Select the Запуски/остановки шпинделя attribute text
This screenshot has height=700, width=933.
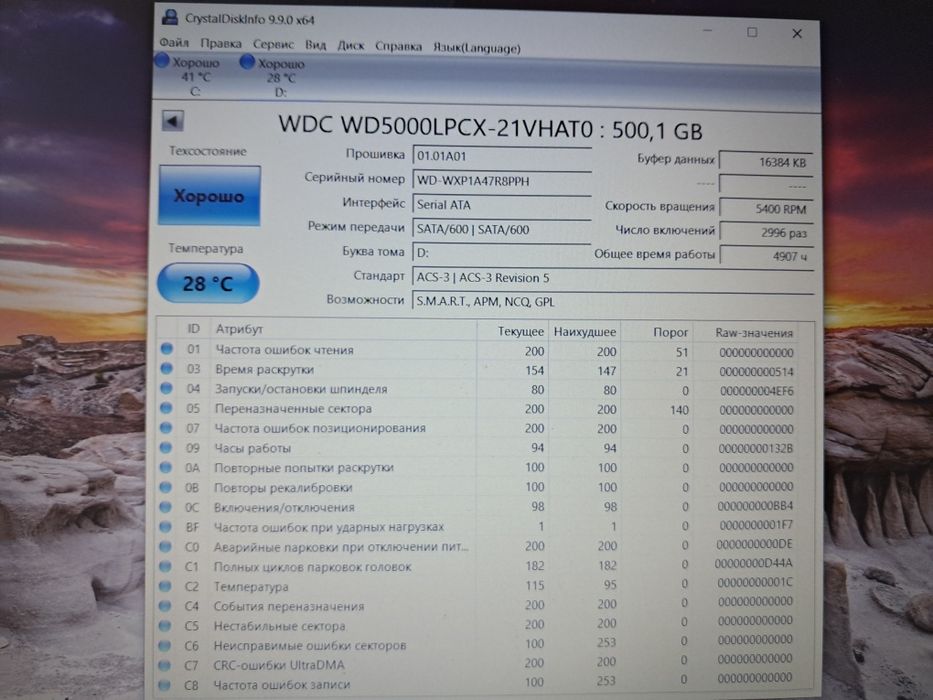301,389
